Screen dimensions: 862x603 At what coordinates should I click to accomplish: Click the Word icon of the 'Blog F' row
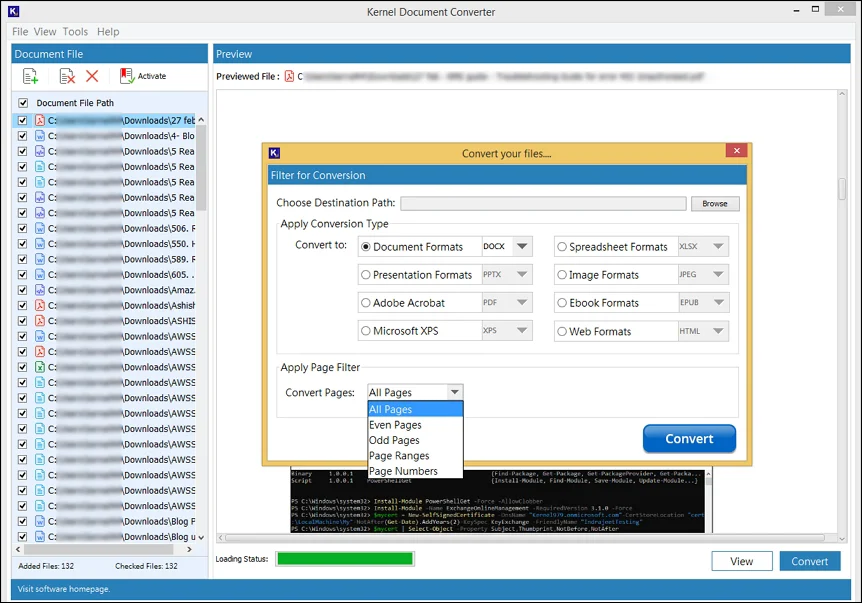[40, 521]
